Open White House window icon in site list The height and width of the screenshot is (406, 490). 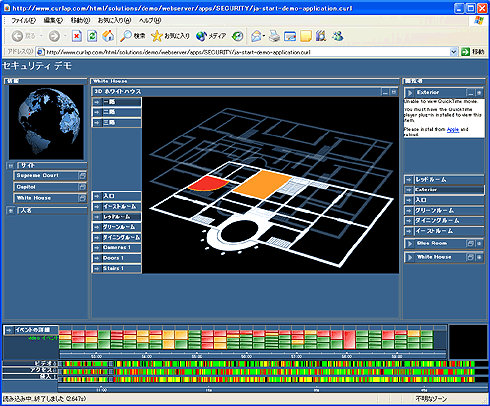82,198
